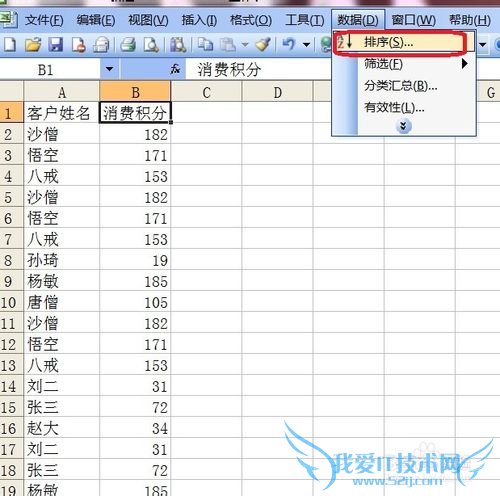Image resolution: width=500 pixels, height=496 pixels.
Task: Click 八戒 in row 4
Action: click(62, 176)
